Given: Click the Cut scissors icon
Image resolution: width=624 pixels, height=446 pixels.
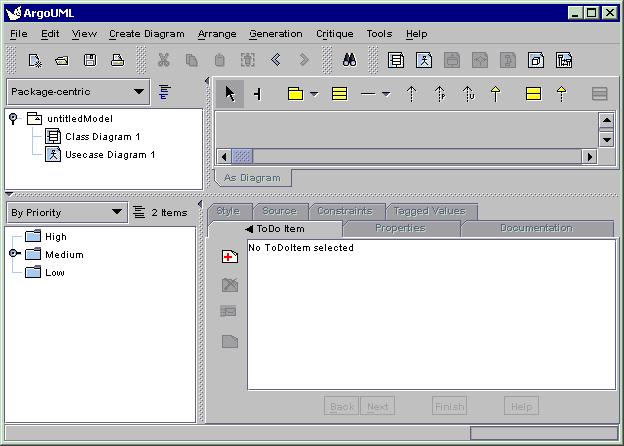Looking at the screenshot, I should point(164,60).
